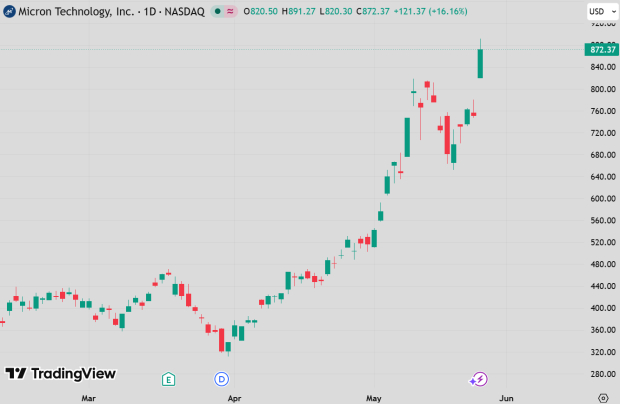
Task: Click the +121.37 (+16.16%) change value
Action: [x=431, y=11]
